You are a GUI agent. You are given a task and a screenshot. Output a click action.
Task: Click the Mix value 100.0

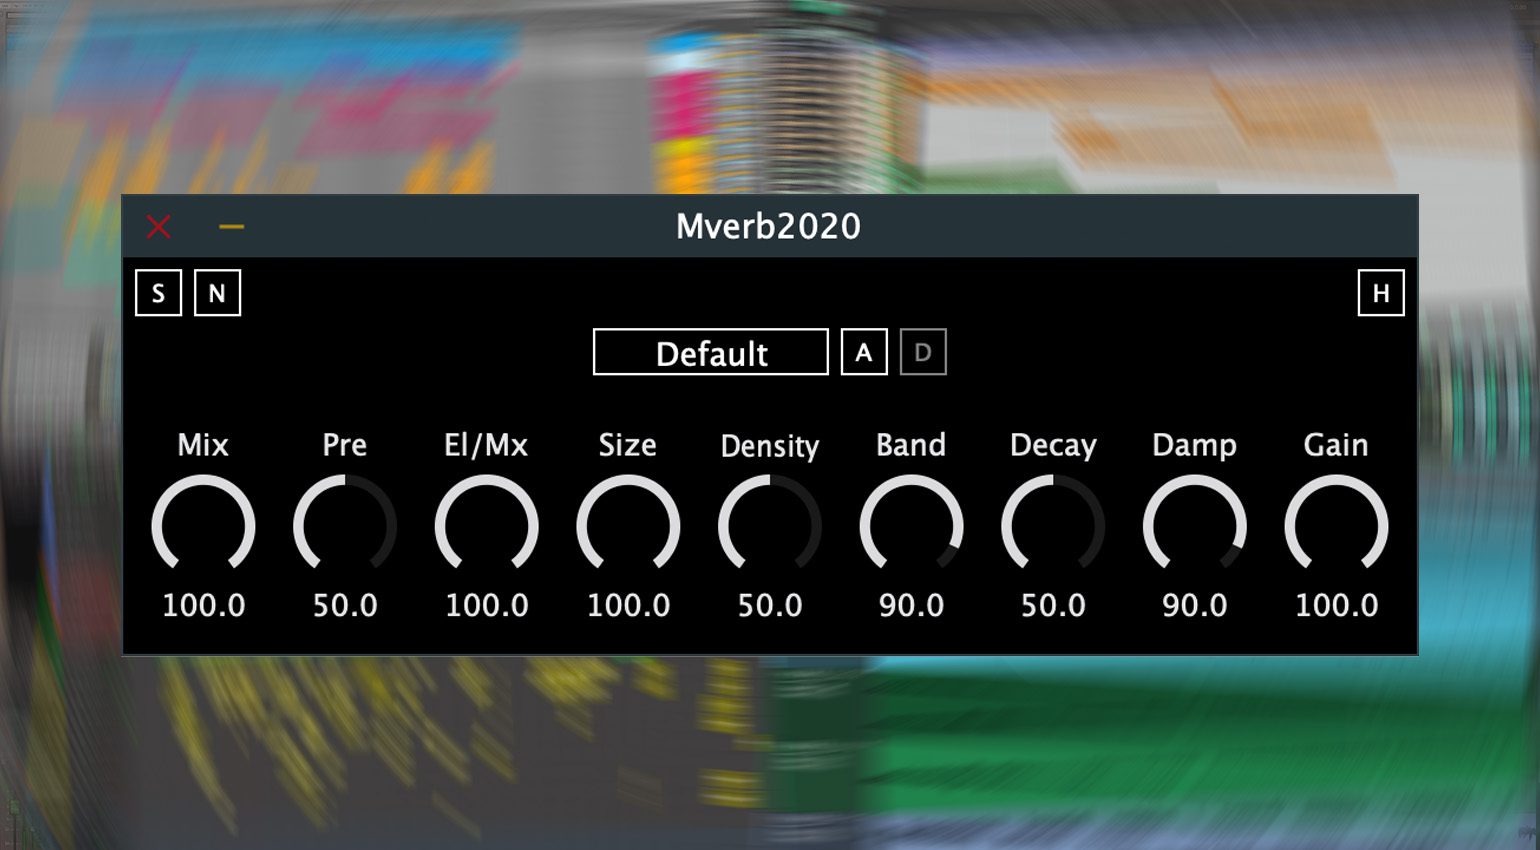(x=204, y=605)
